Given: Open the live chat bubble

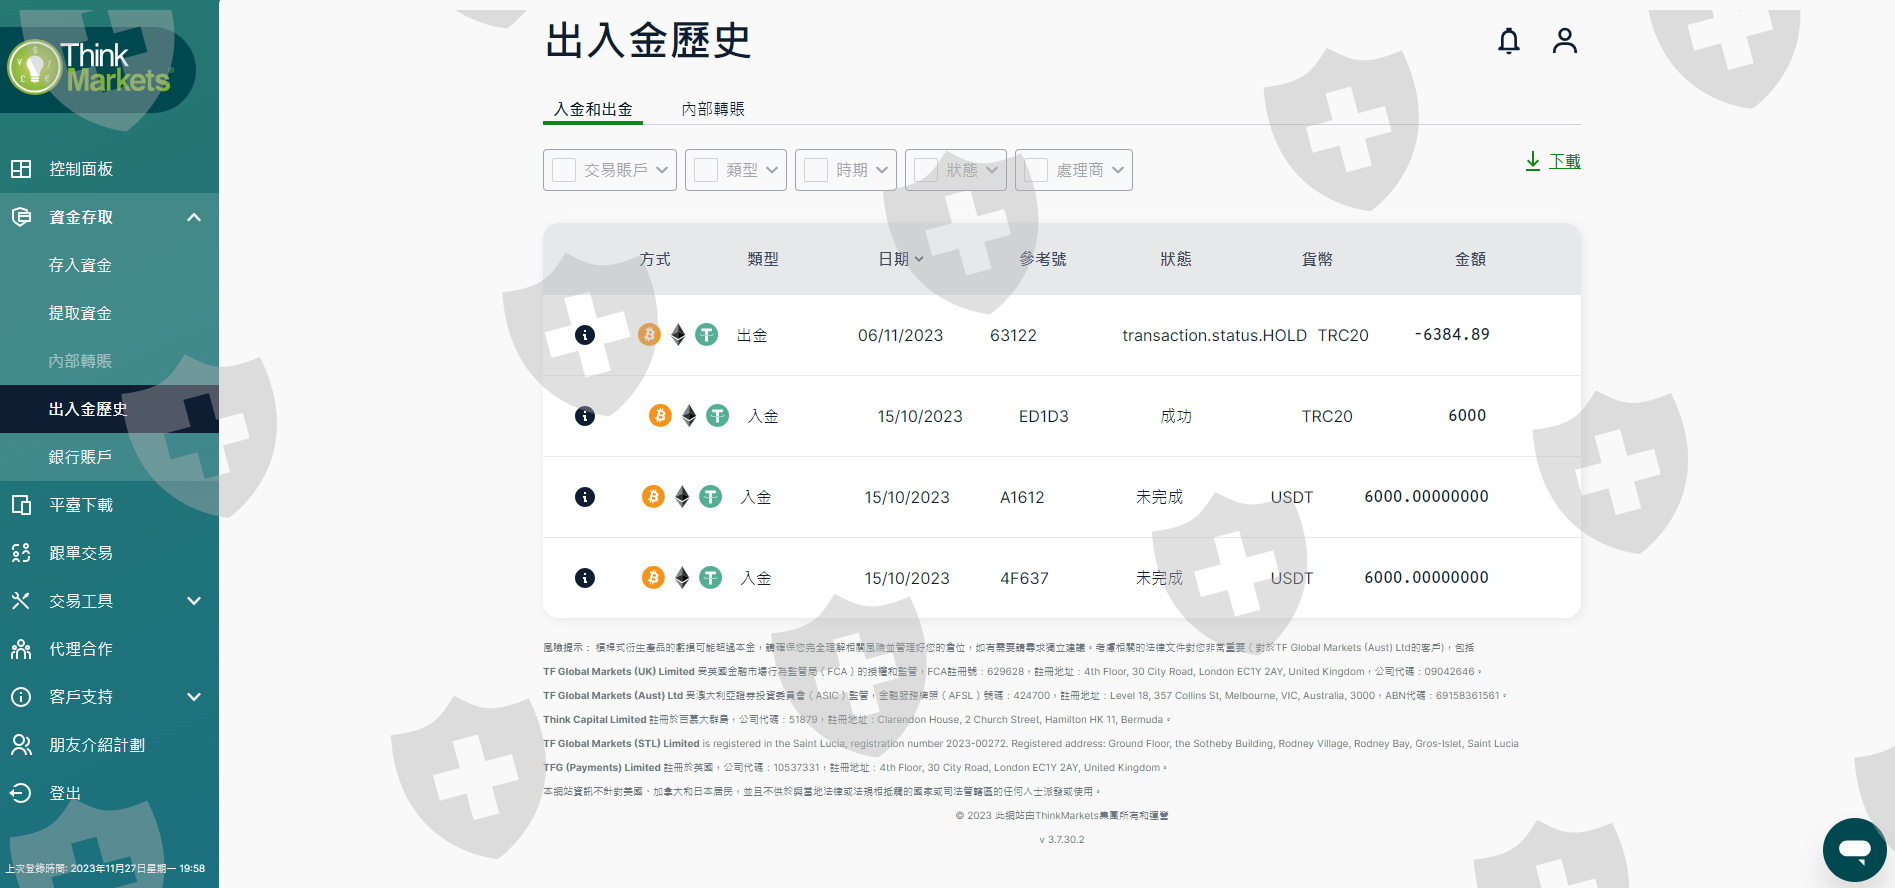Looking at the screenshot, I should [x=1854, y=850].
